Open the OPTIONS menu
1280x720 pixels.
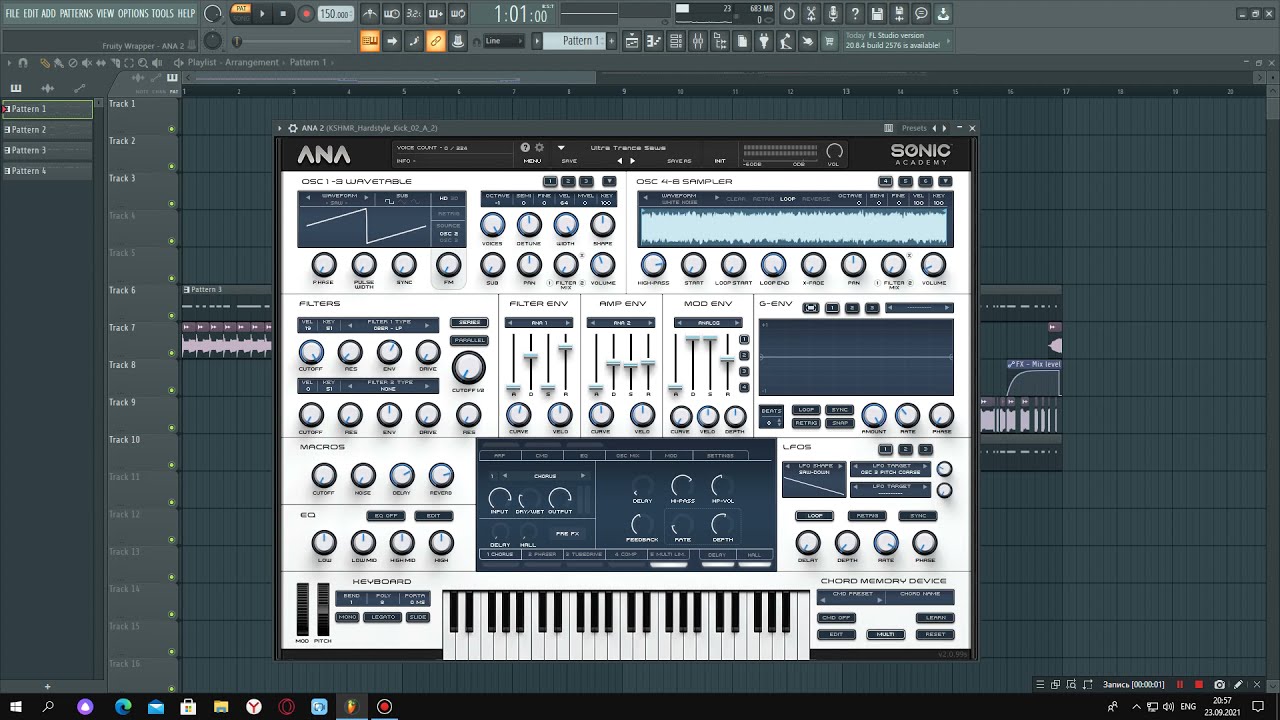(133, 13)
